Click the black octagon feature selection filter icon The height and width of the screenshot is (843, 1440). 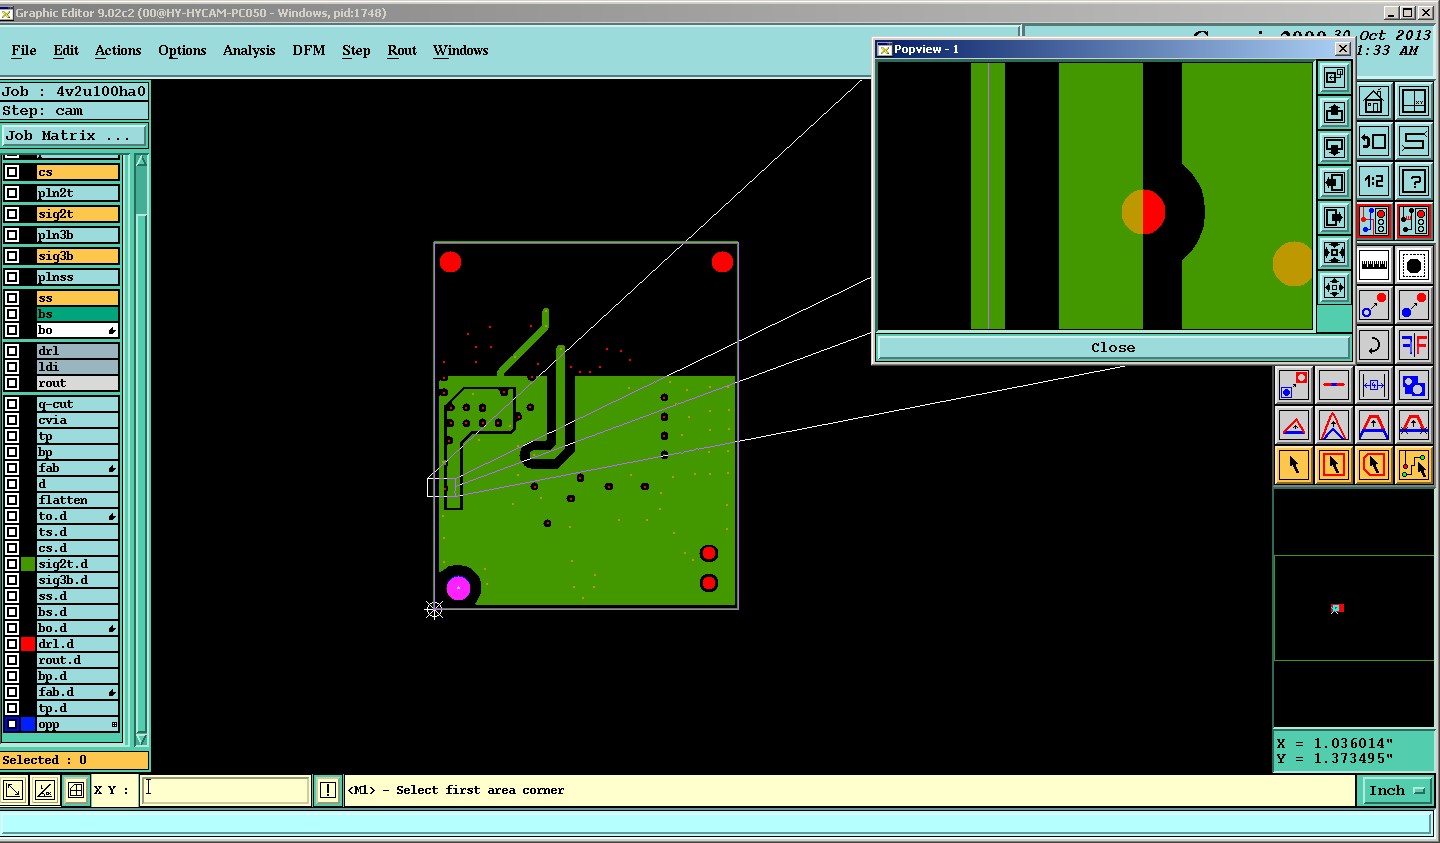1414,265
